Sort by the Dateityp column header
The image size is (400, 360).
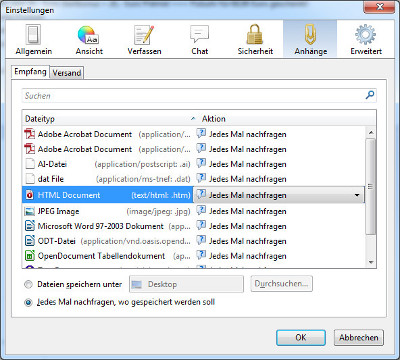tap(110, 119)
